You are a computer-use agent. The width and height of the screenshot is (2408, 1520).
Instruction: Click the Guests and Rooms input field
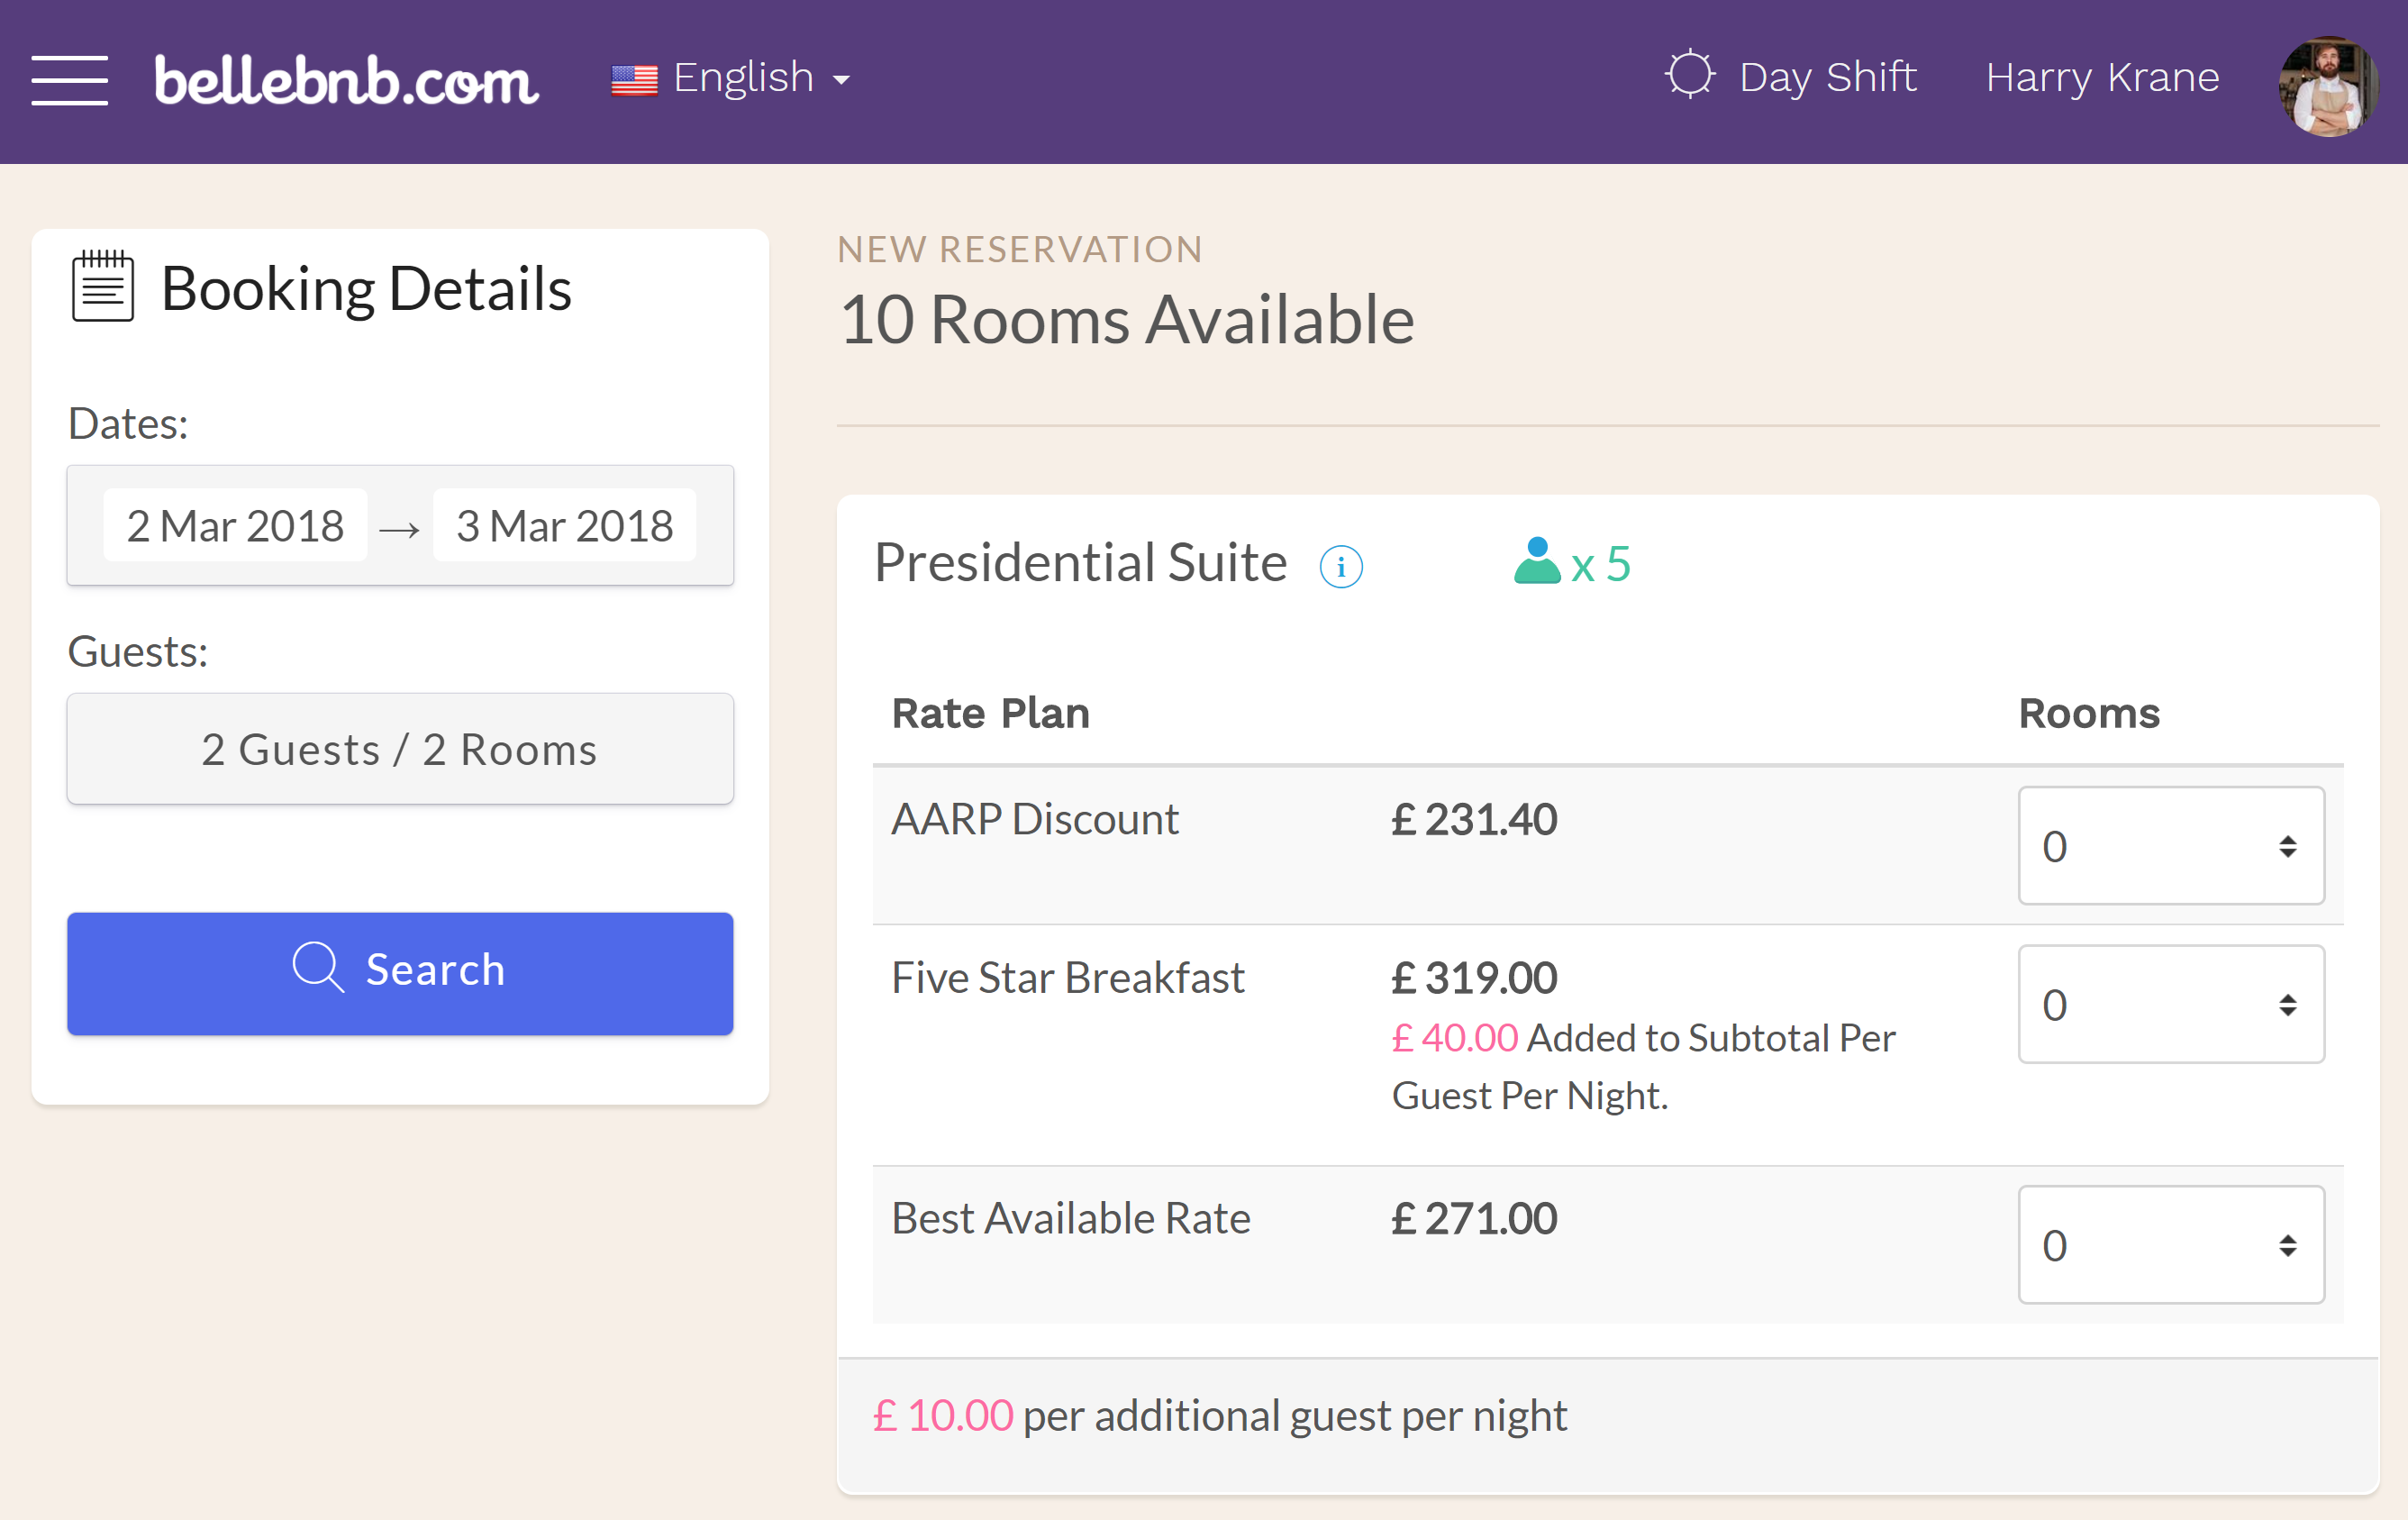click(x=399, y=748)
